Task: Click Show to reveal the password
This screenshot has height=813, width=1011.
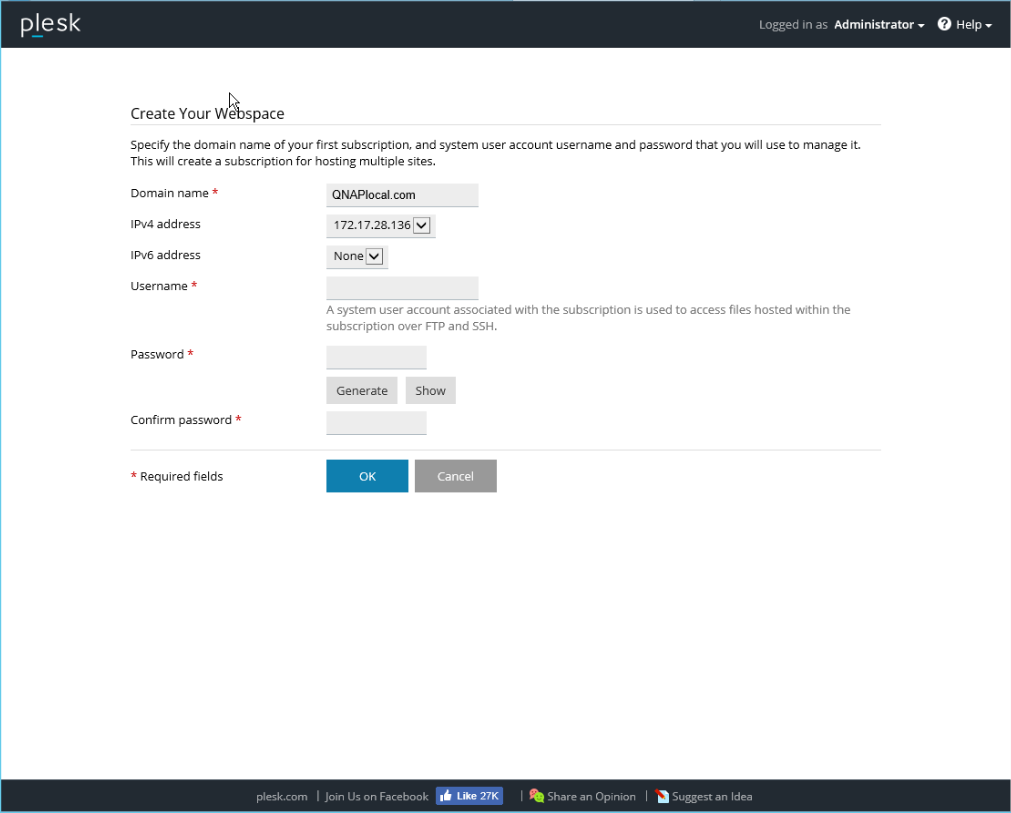Action: (x=430, y=390)
